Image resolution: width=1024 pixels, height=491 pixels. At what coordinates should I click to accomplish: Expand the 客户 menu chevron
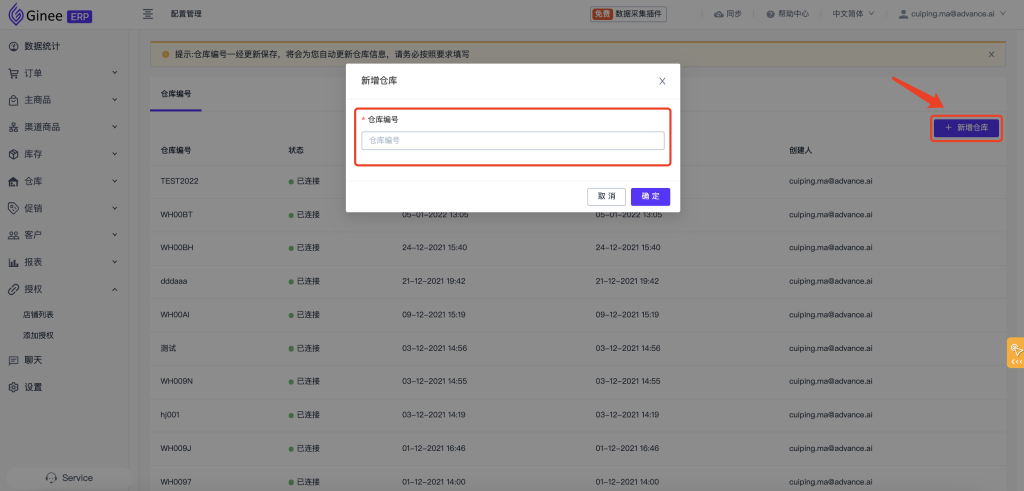(114, 234)
